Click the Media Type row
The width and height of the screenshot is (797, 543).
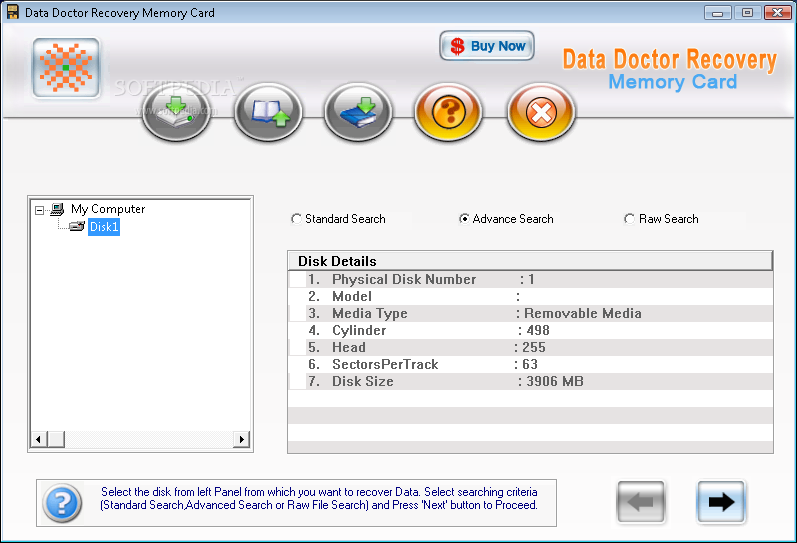pos(530,313)
